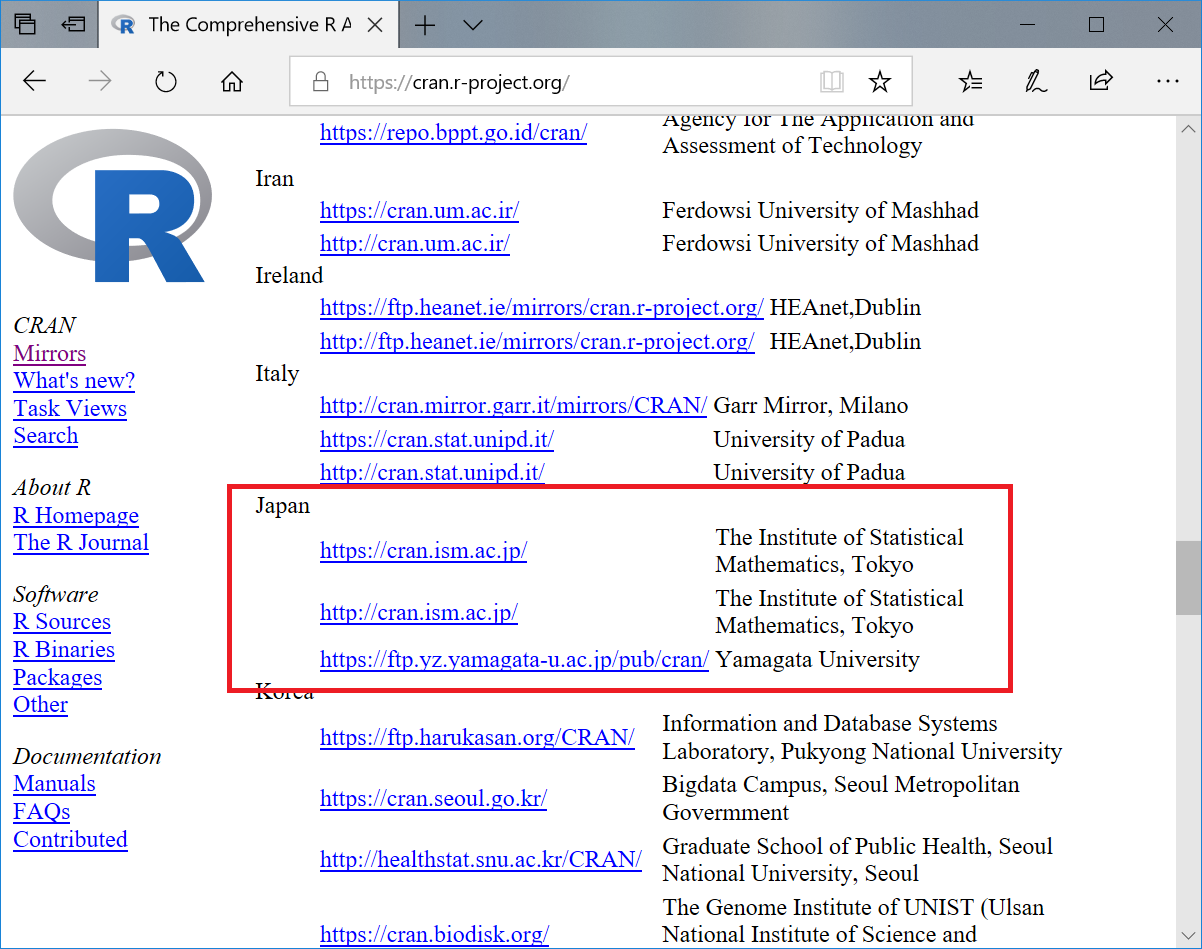The image size is (1202, 949).
Task: Select The Comprehensive R Archive tab
Action: 249,25
